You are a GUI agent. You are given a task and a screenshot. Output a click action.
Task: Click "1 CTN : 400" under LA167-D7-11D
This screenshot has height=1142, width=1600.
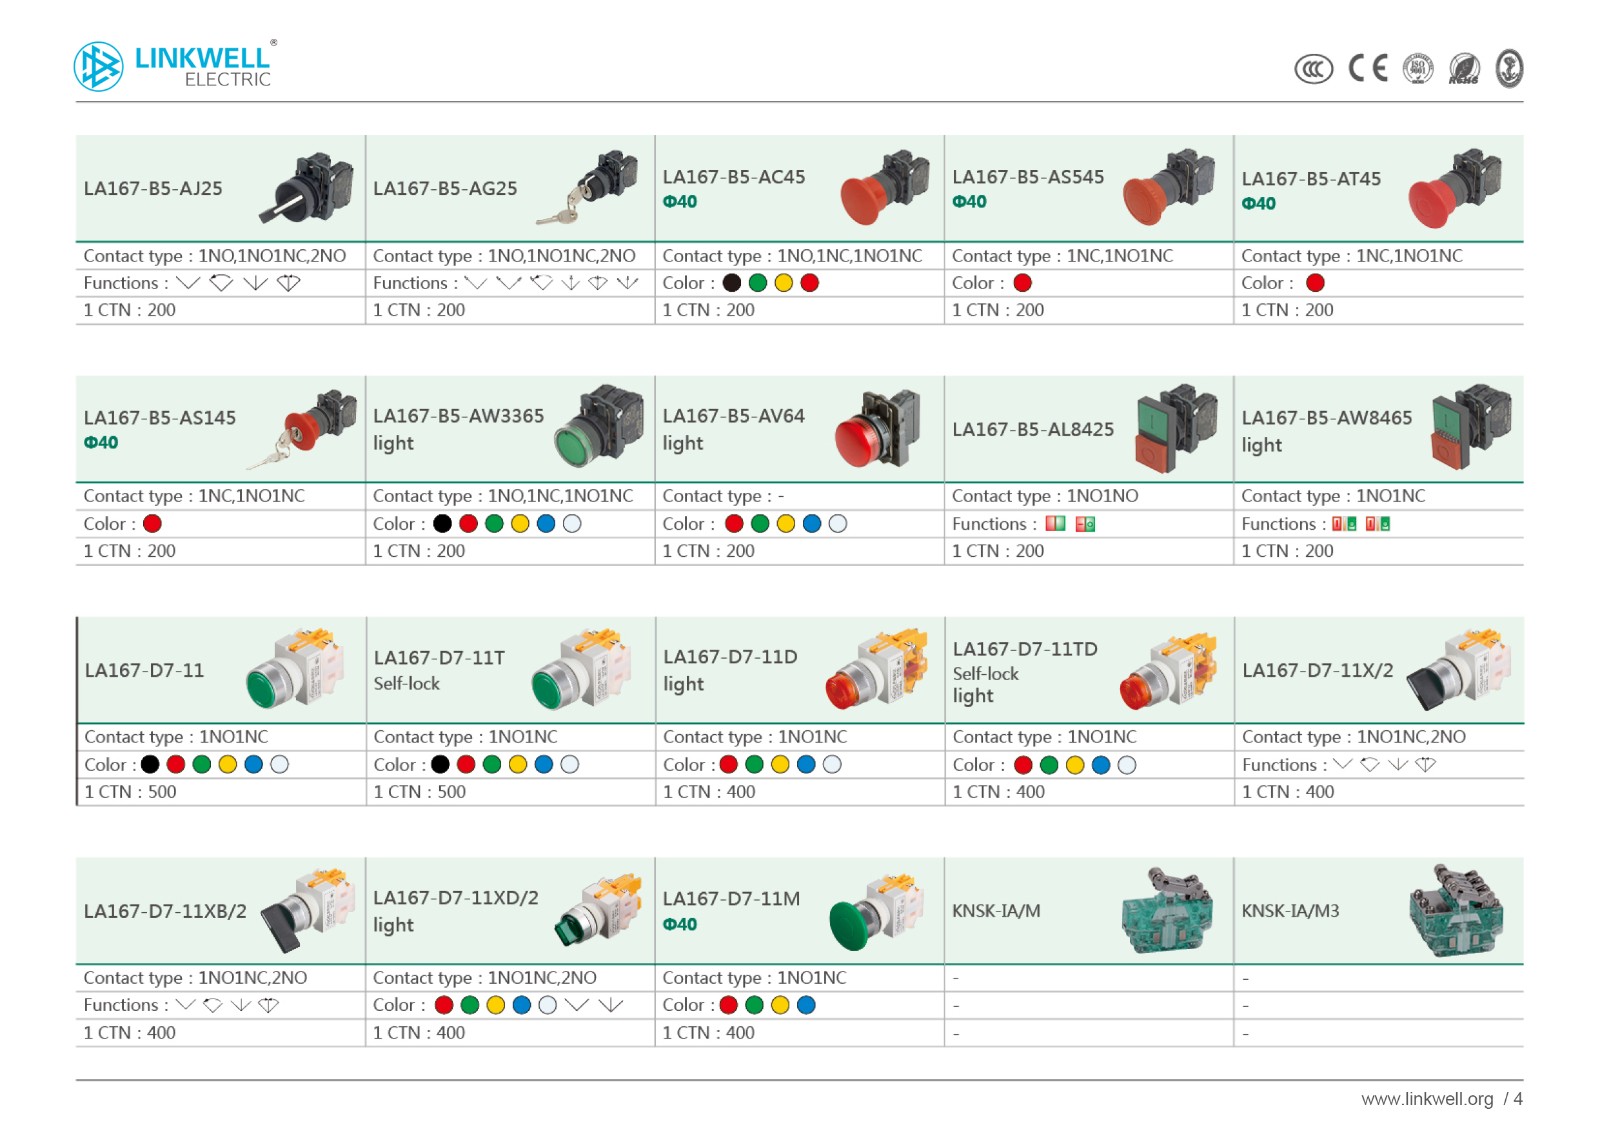coord(709,792)
